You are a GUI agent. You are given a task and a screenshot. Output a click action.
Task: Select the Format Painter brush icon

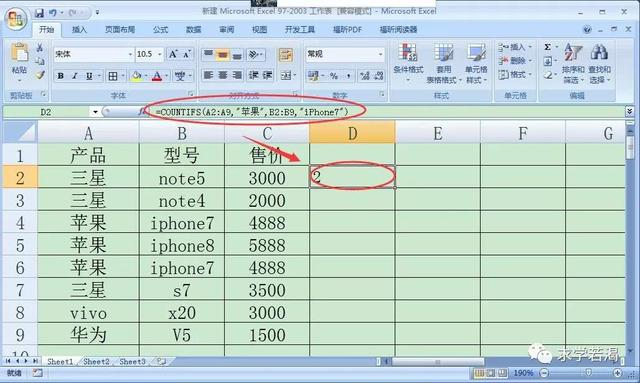[40, 75]
